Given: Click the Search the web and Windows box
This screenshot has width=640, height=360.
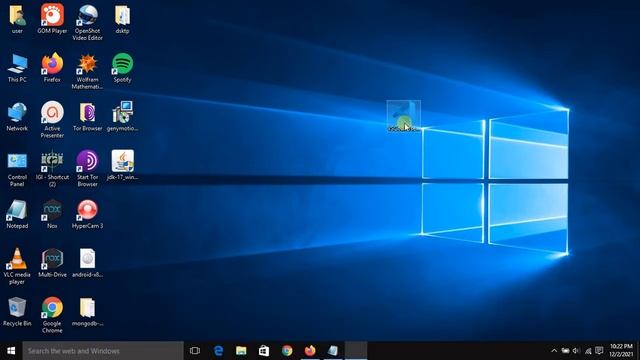Looking at the screenshot, I should [103, 351].
